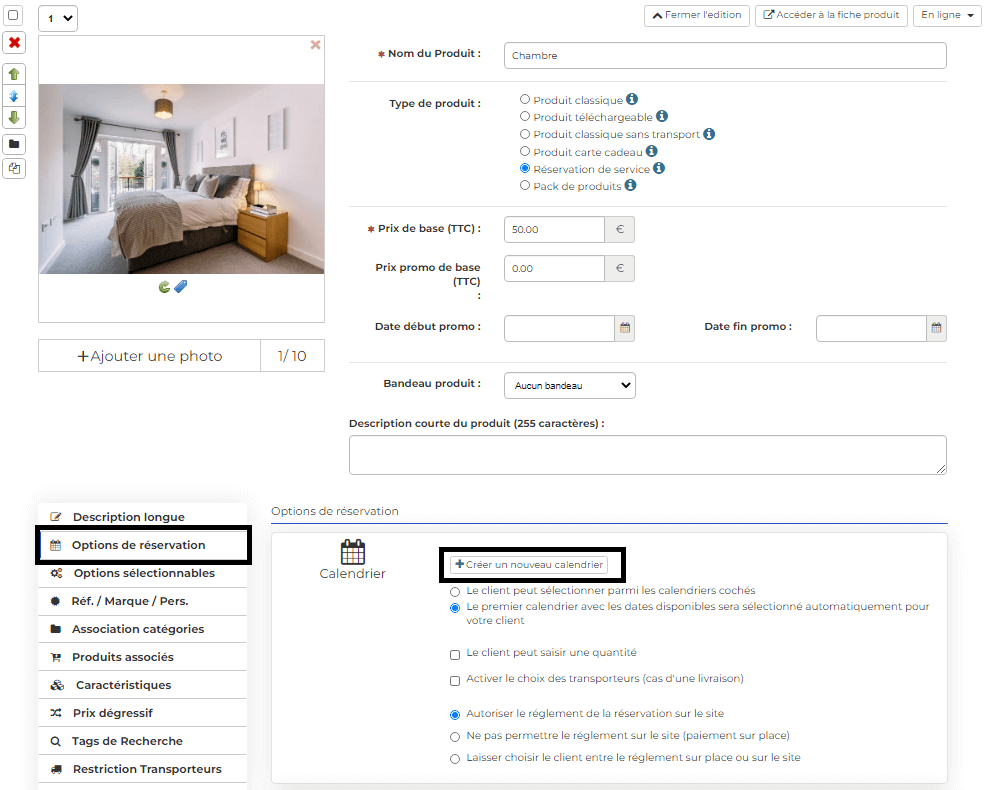Select Produit classique sans transport radio
This screenshot has width=986, height=790.
click(525, 134)
